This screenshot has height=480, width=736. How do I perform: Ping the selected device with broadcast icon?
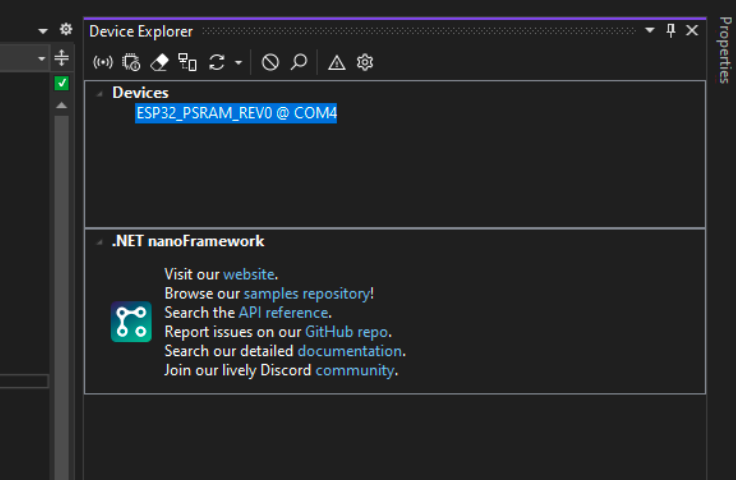(x=103, y=62)
